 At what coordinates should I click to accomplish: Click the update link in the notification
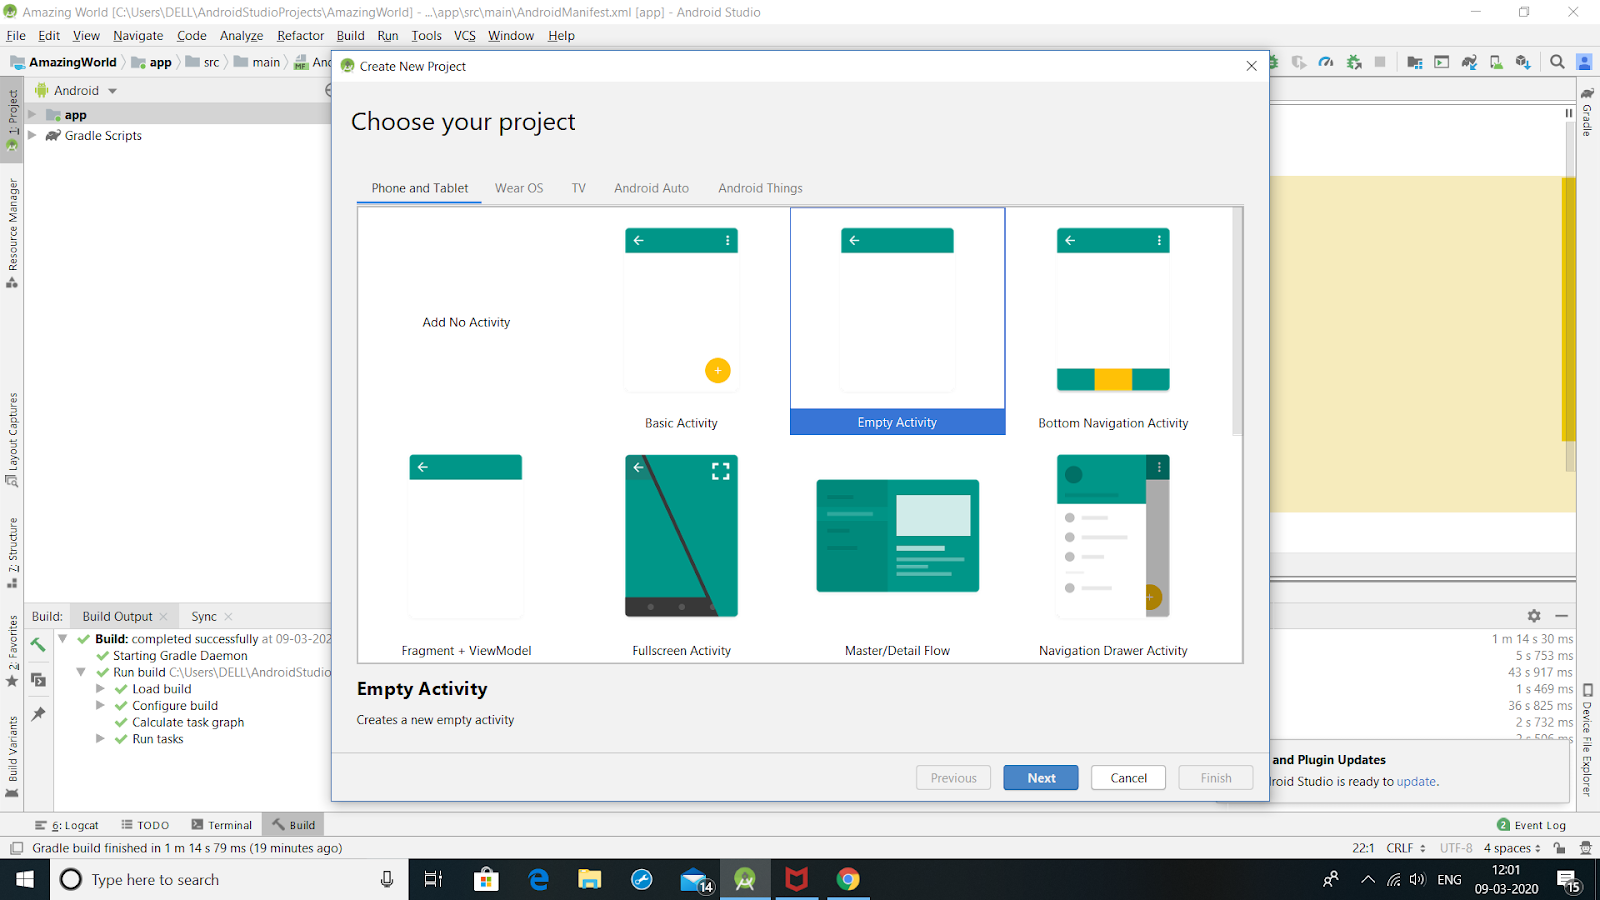click(1415, 781)
